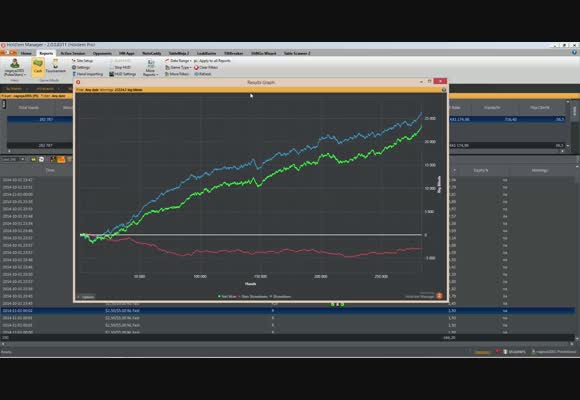
Task: Expand the Date Range dropdown
Action: (178, 61)
